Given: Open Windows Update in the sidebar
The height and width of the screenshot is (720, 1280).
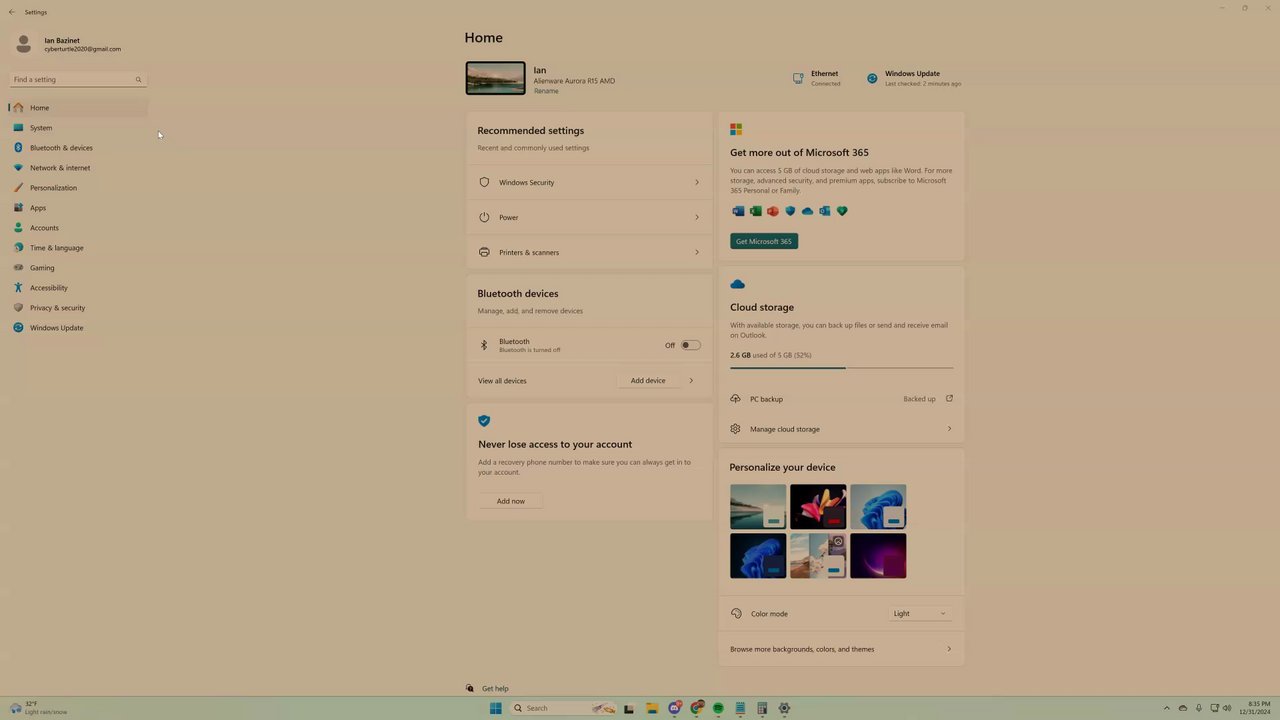Looking at the screenshot, I should (x=78, y=328).
